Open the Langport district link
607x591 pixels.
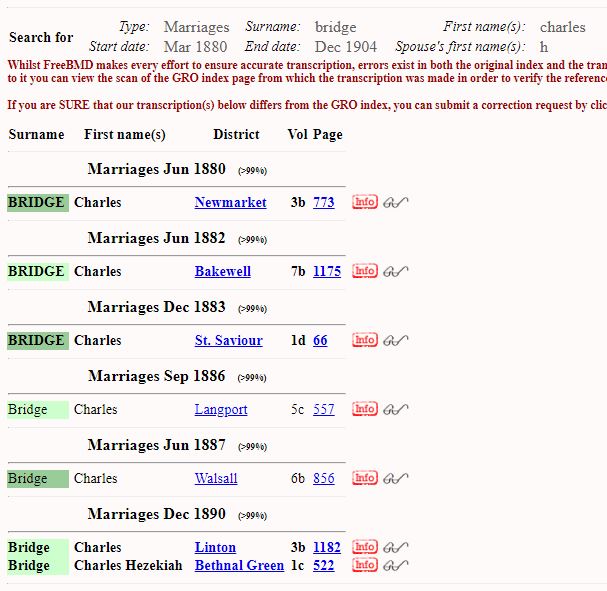(221, 409)
